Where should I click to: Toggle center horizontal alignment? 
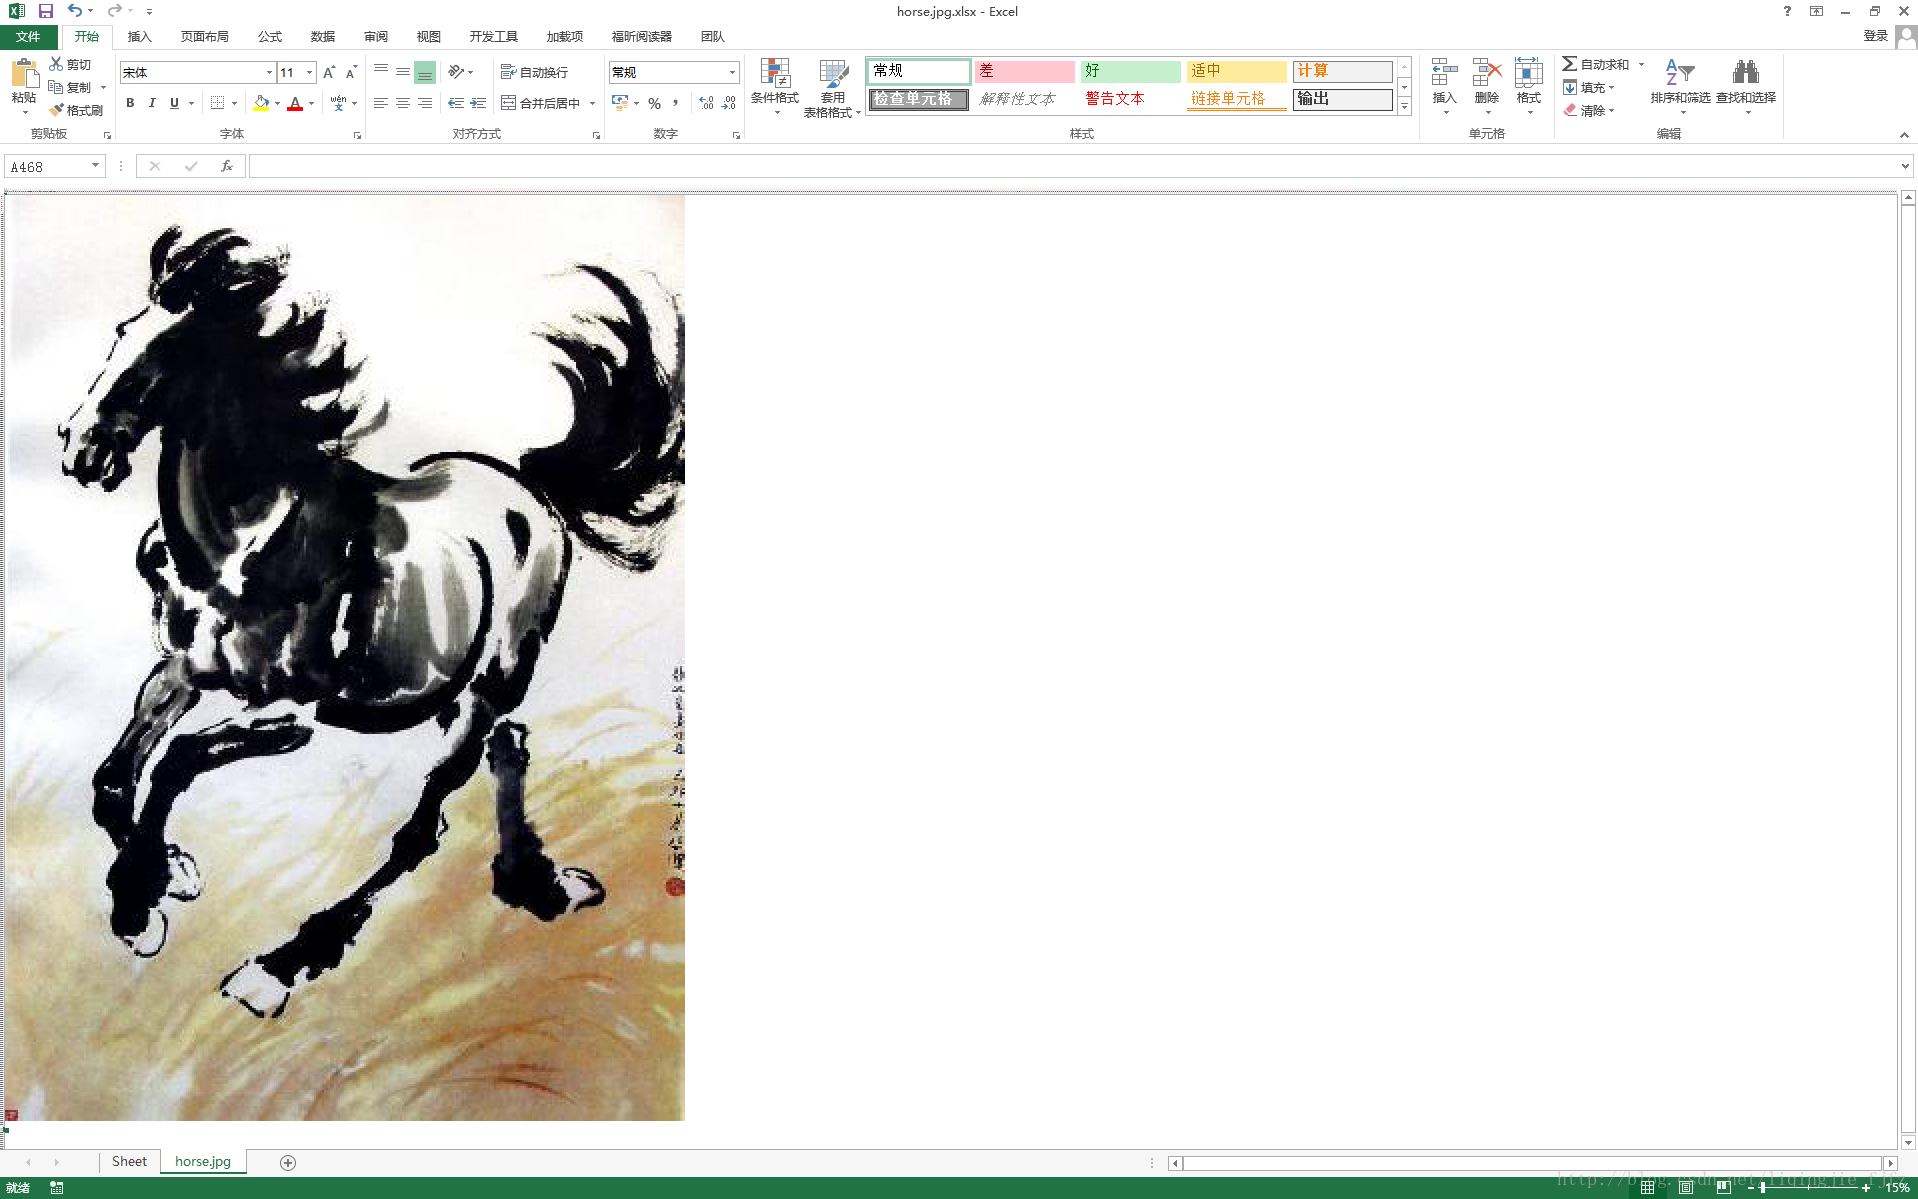pyautogui.click(x=403, y=103)
